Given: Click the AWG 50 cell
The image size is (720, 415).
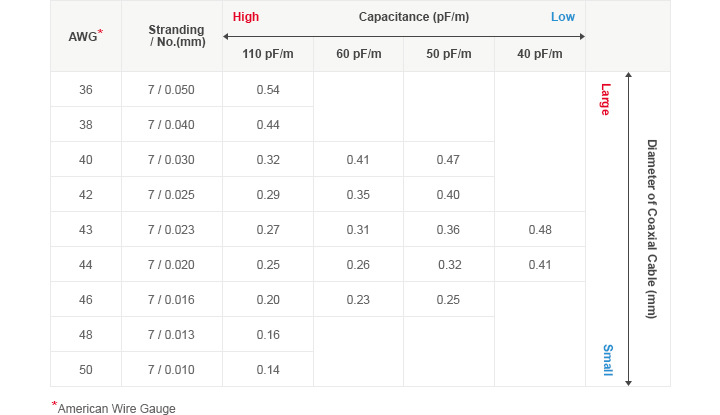Looking at the screenshot, I should point(86,370).
